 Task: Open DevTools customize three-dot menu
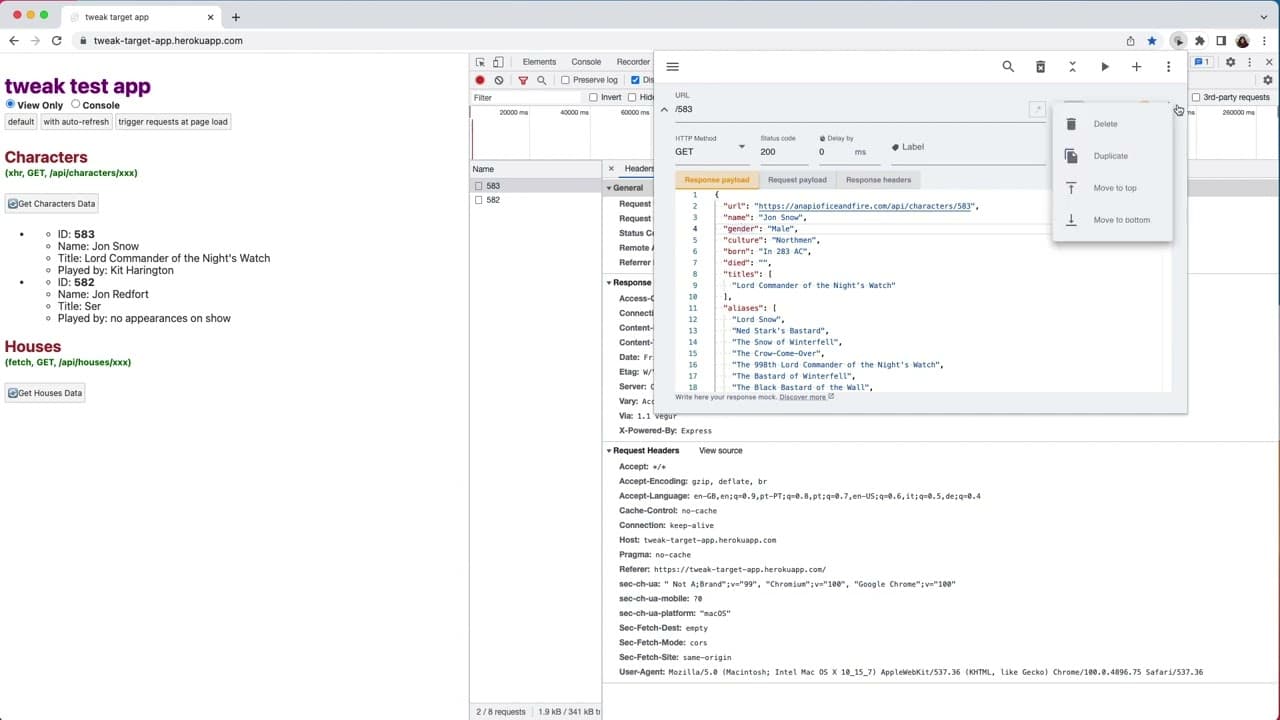pyautogui.click(x=1249, y=62)
